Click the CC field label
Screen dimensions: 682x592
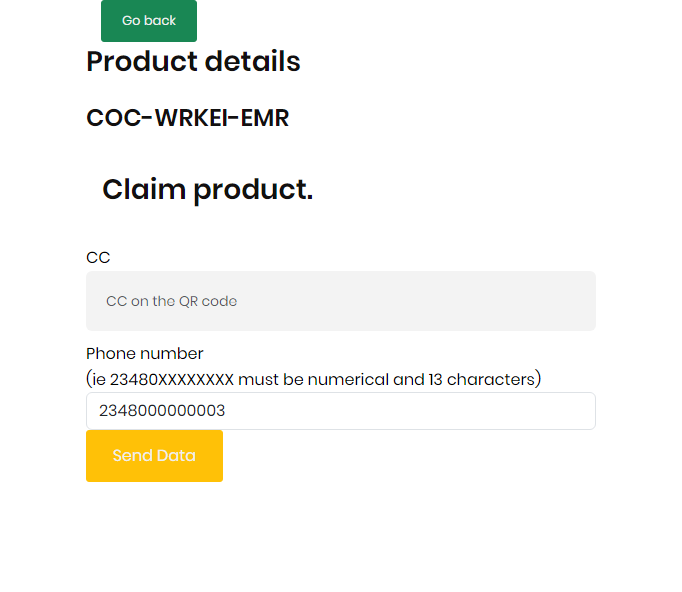[x=98, y=258]
